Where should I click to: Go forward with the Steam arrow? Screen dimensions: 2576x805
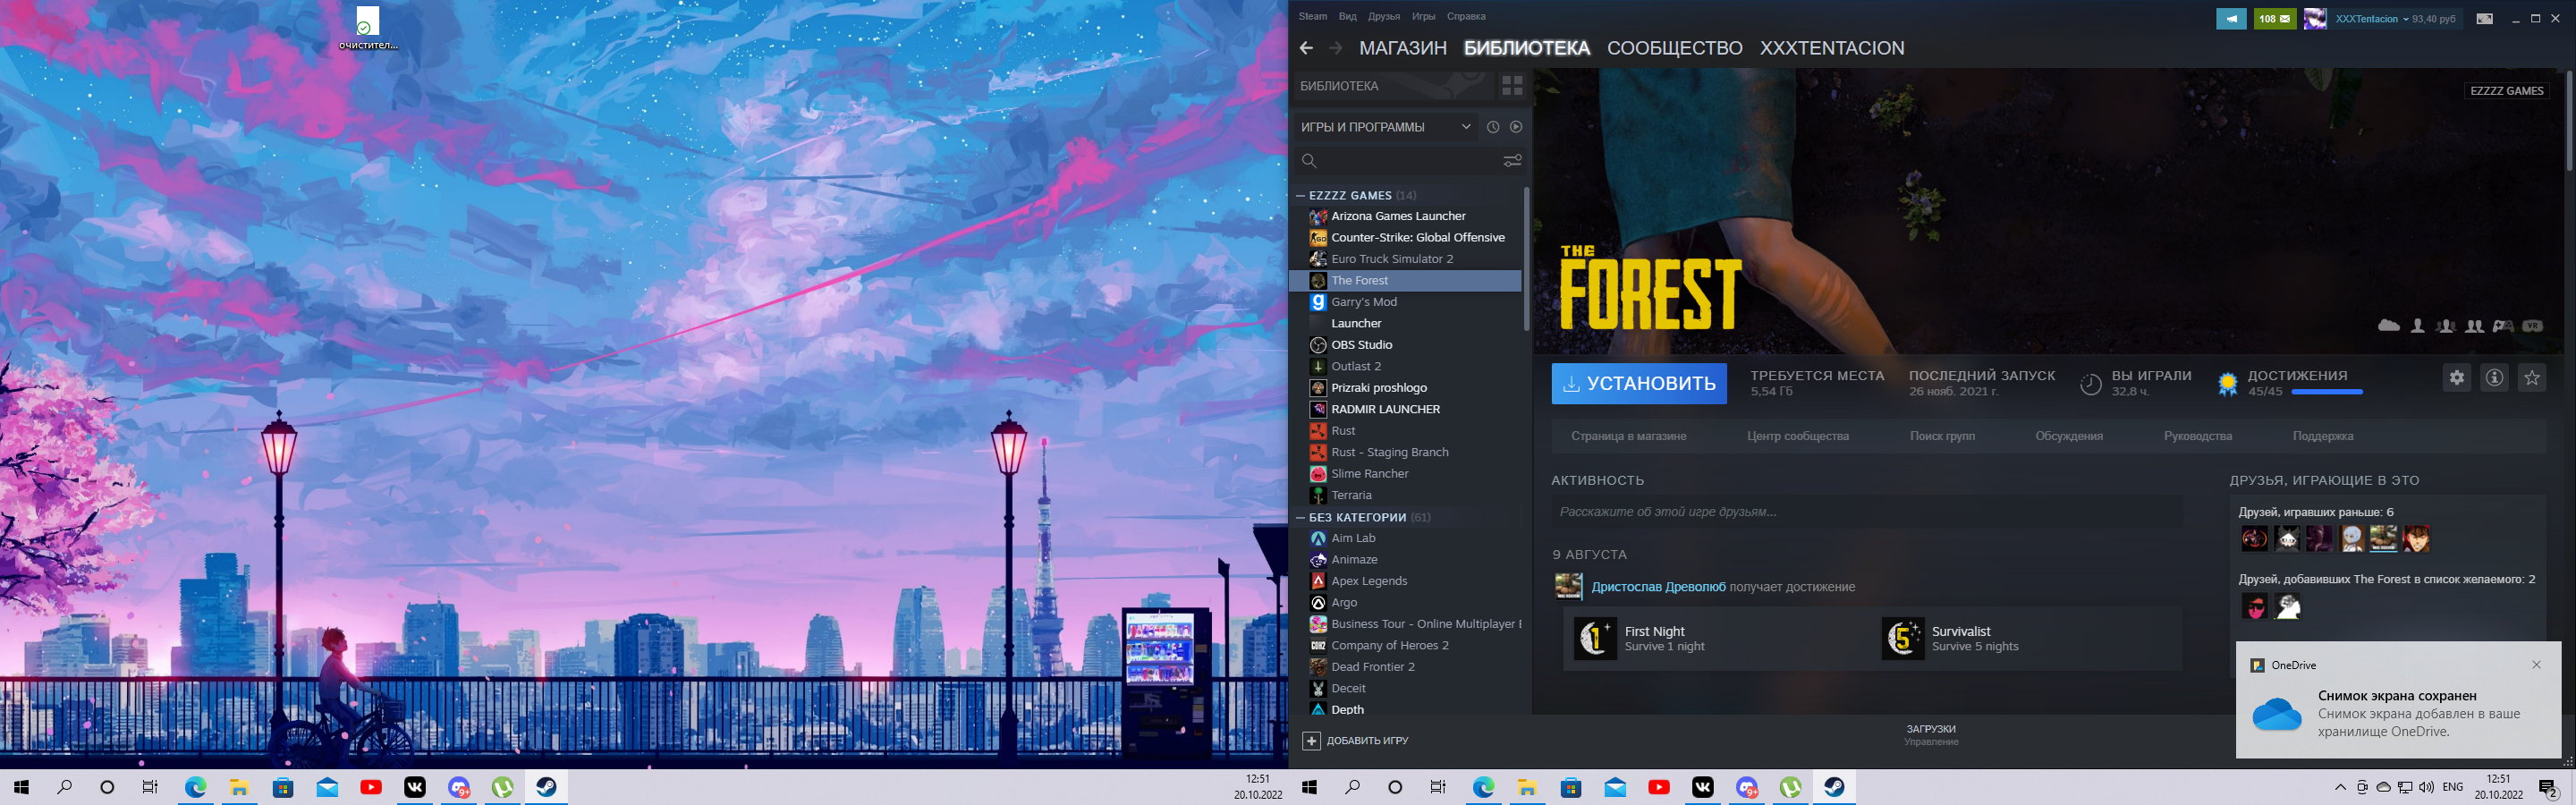tap(1336, 48)
